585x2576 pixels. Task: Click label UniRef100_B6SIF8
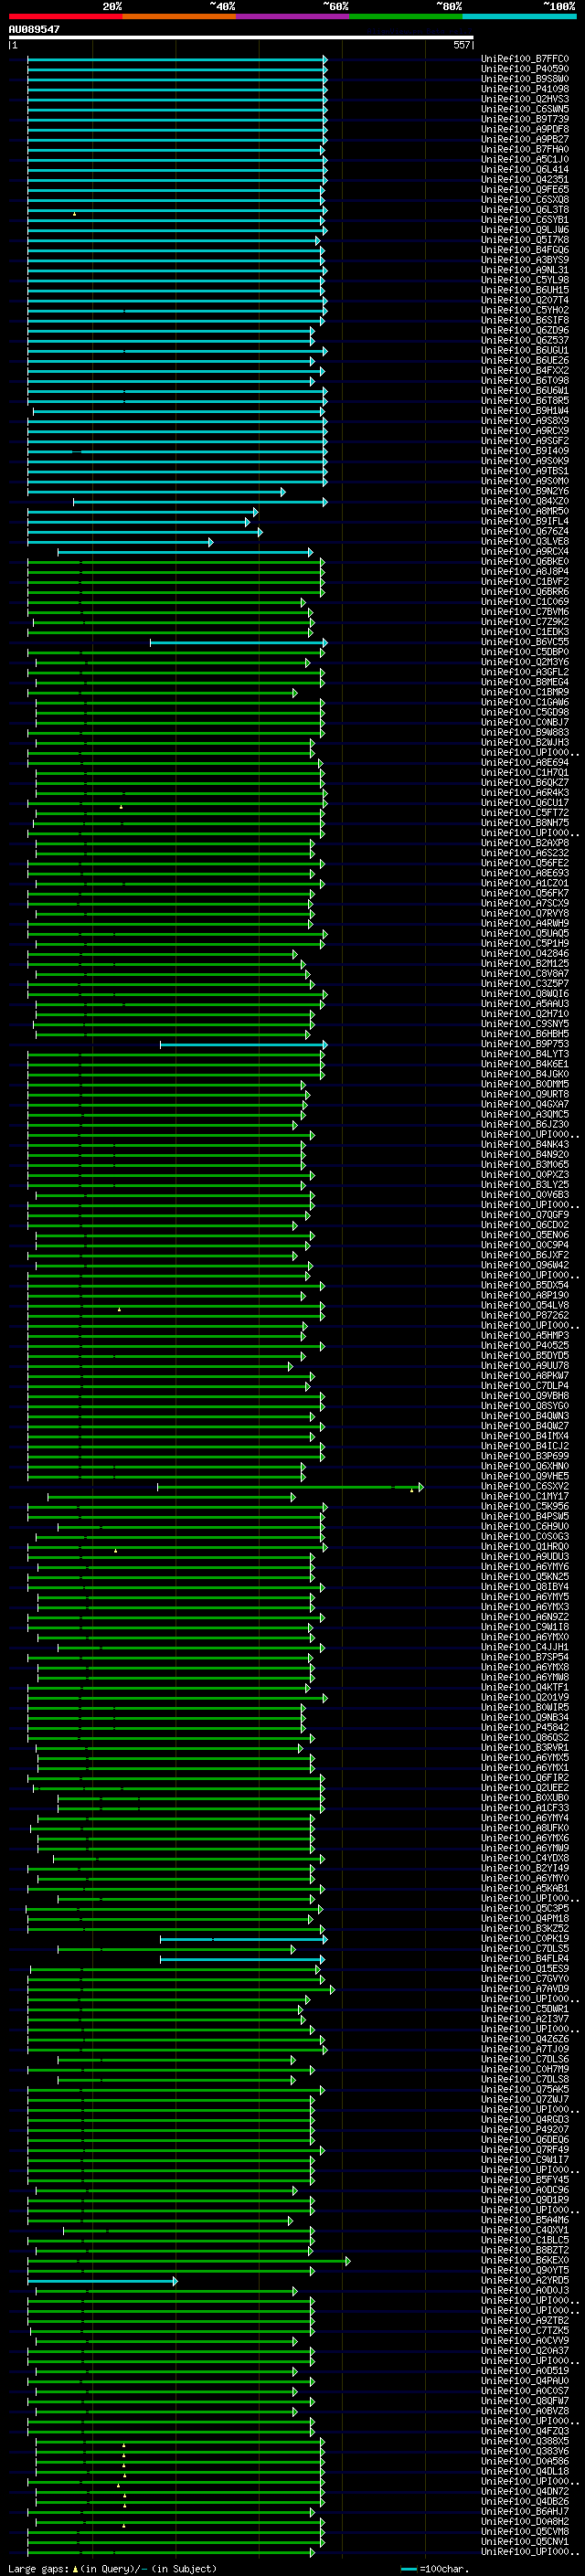525,320
